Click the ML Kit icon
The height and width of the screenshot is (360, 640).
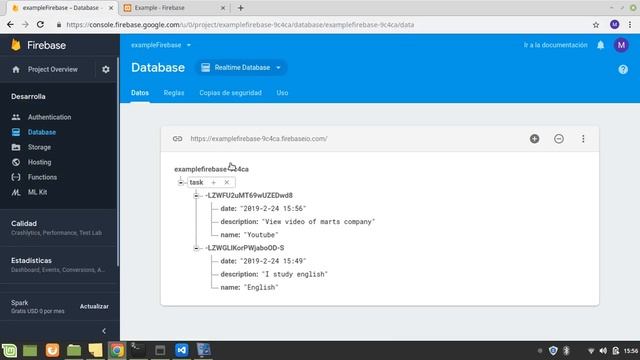[x=16, y=192]
